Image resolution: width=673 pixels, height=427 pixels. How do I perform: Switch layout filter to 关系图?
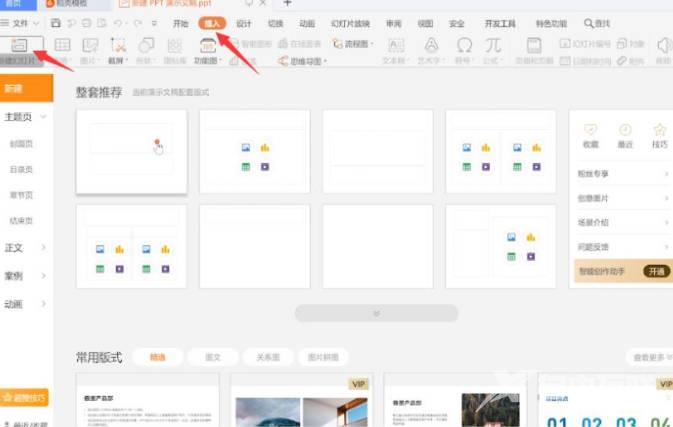click(267, 356)
